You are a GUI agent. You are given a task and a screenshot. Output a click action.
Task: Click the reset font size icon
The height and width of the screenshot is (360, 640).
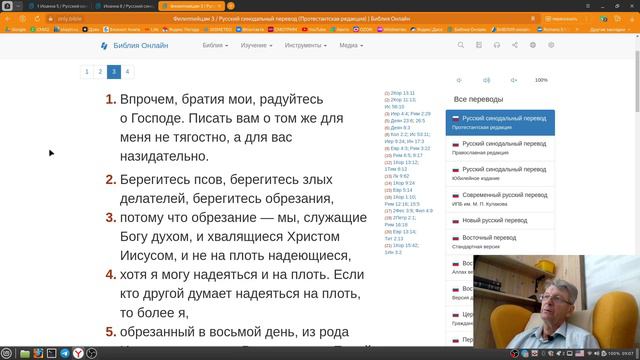point(486,80)
